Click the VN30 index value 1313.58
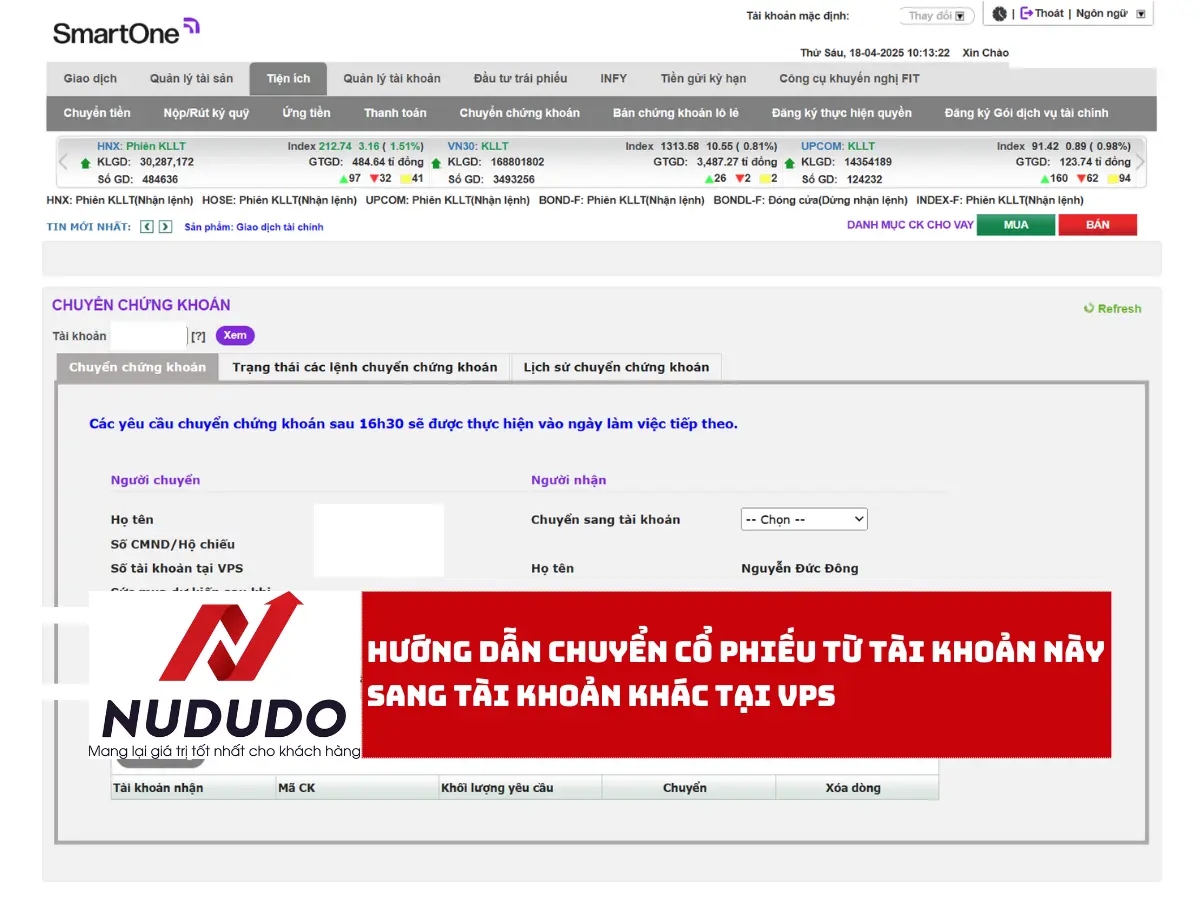This screenshot has width=1200, height=900. 680,146
